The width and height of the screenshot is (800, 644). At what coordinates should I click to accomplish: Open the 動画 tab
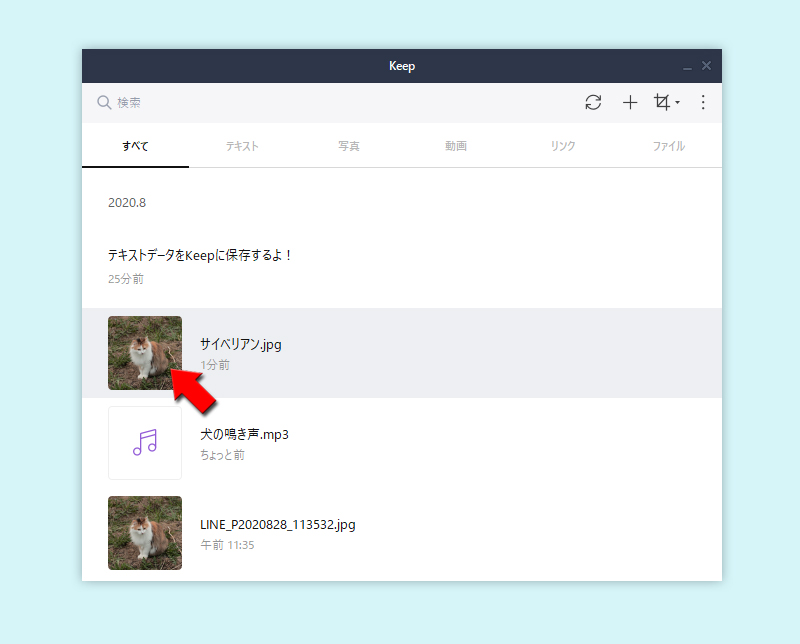(456, 145)
